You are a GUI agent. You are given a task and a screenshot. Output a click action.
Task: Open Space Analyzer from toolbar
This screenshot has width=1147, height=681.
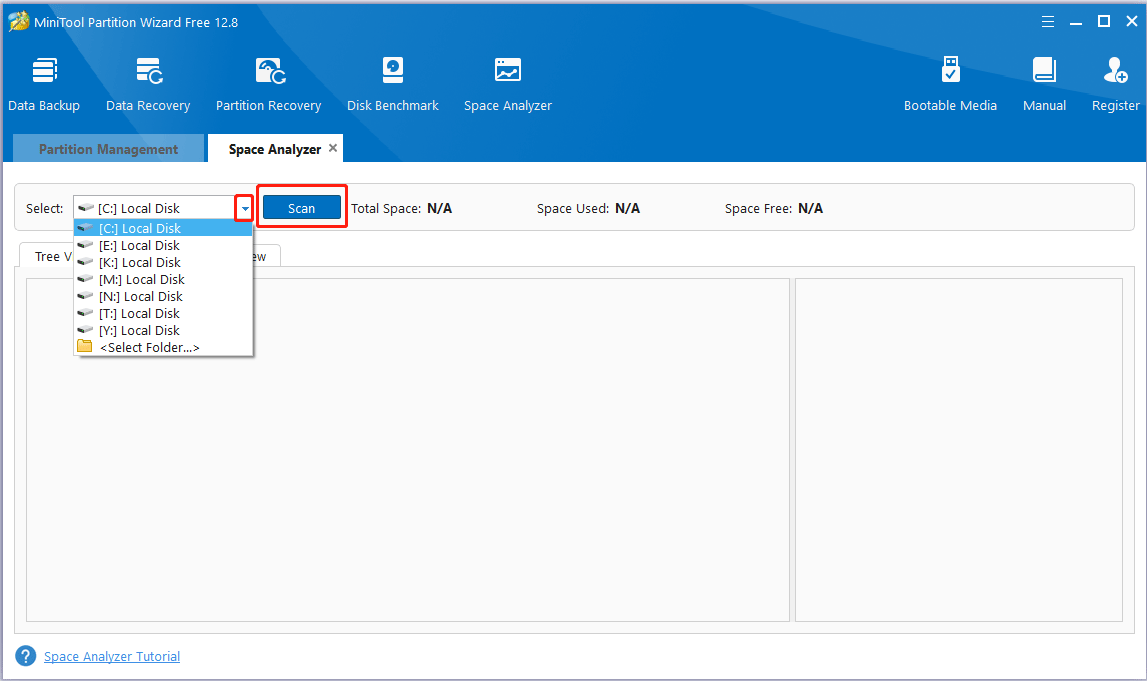(x=508, y=84)
